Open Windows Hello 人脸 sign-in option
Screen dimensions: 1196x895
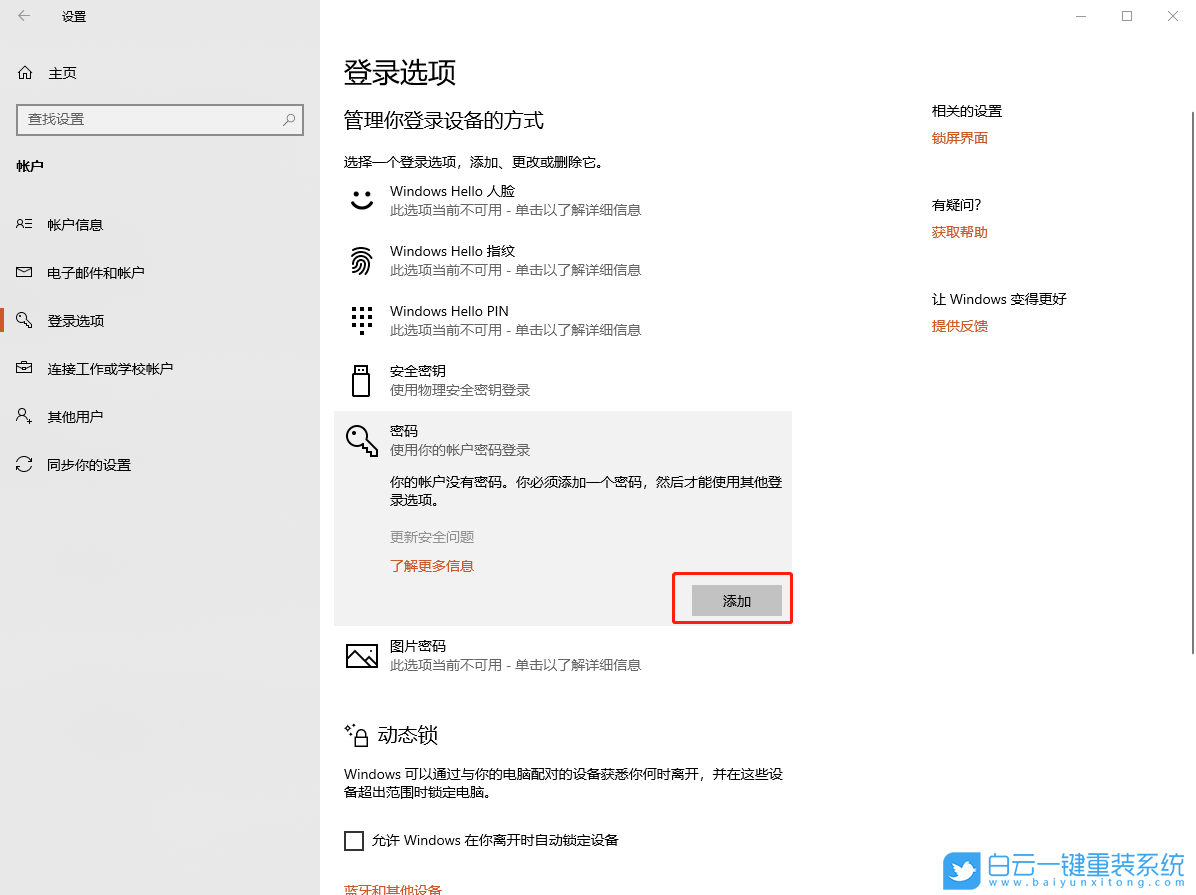(452, 191)
